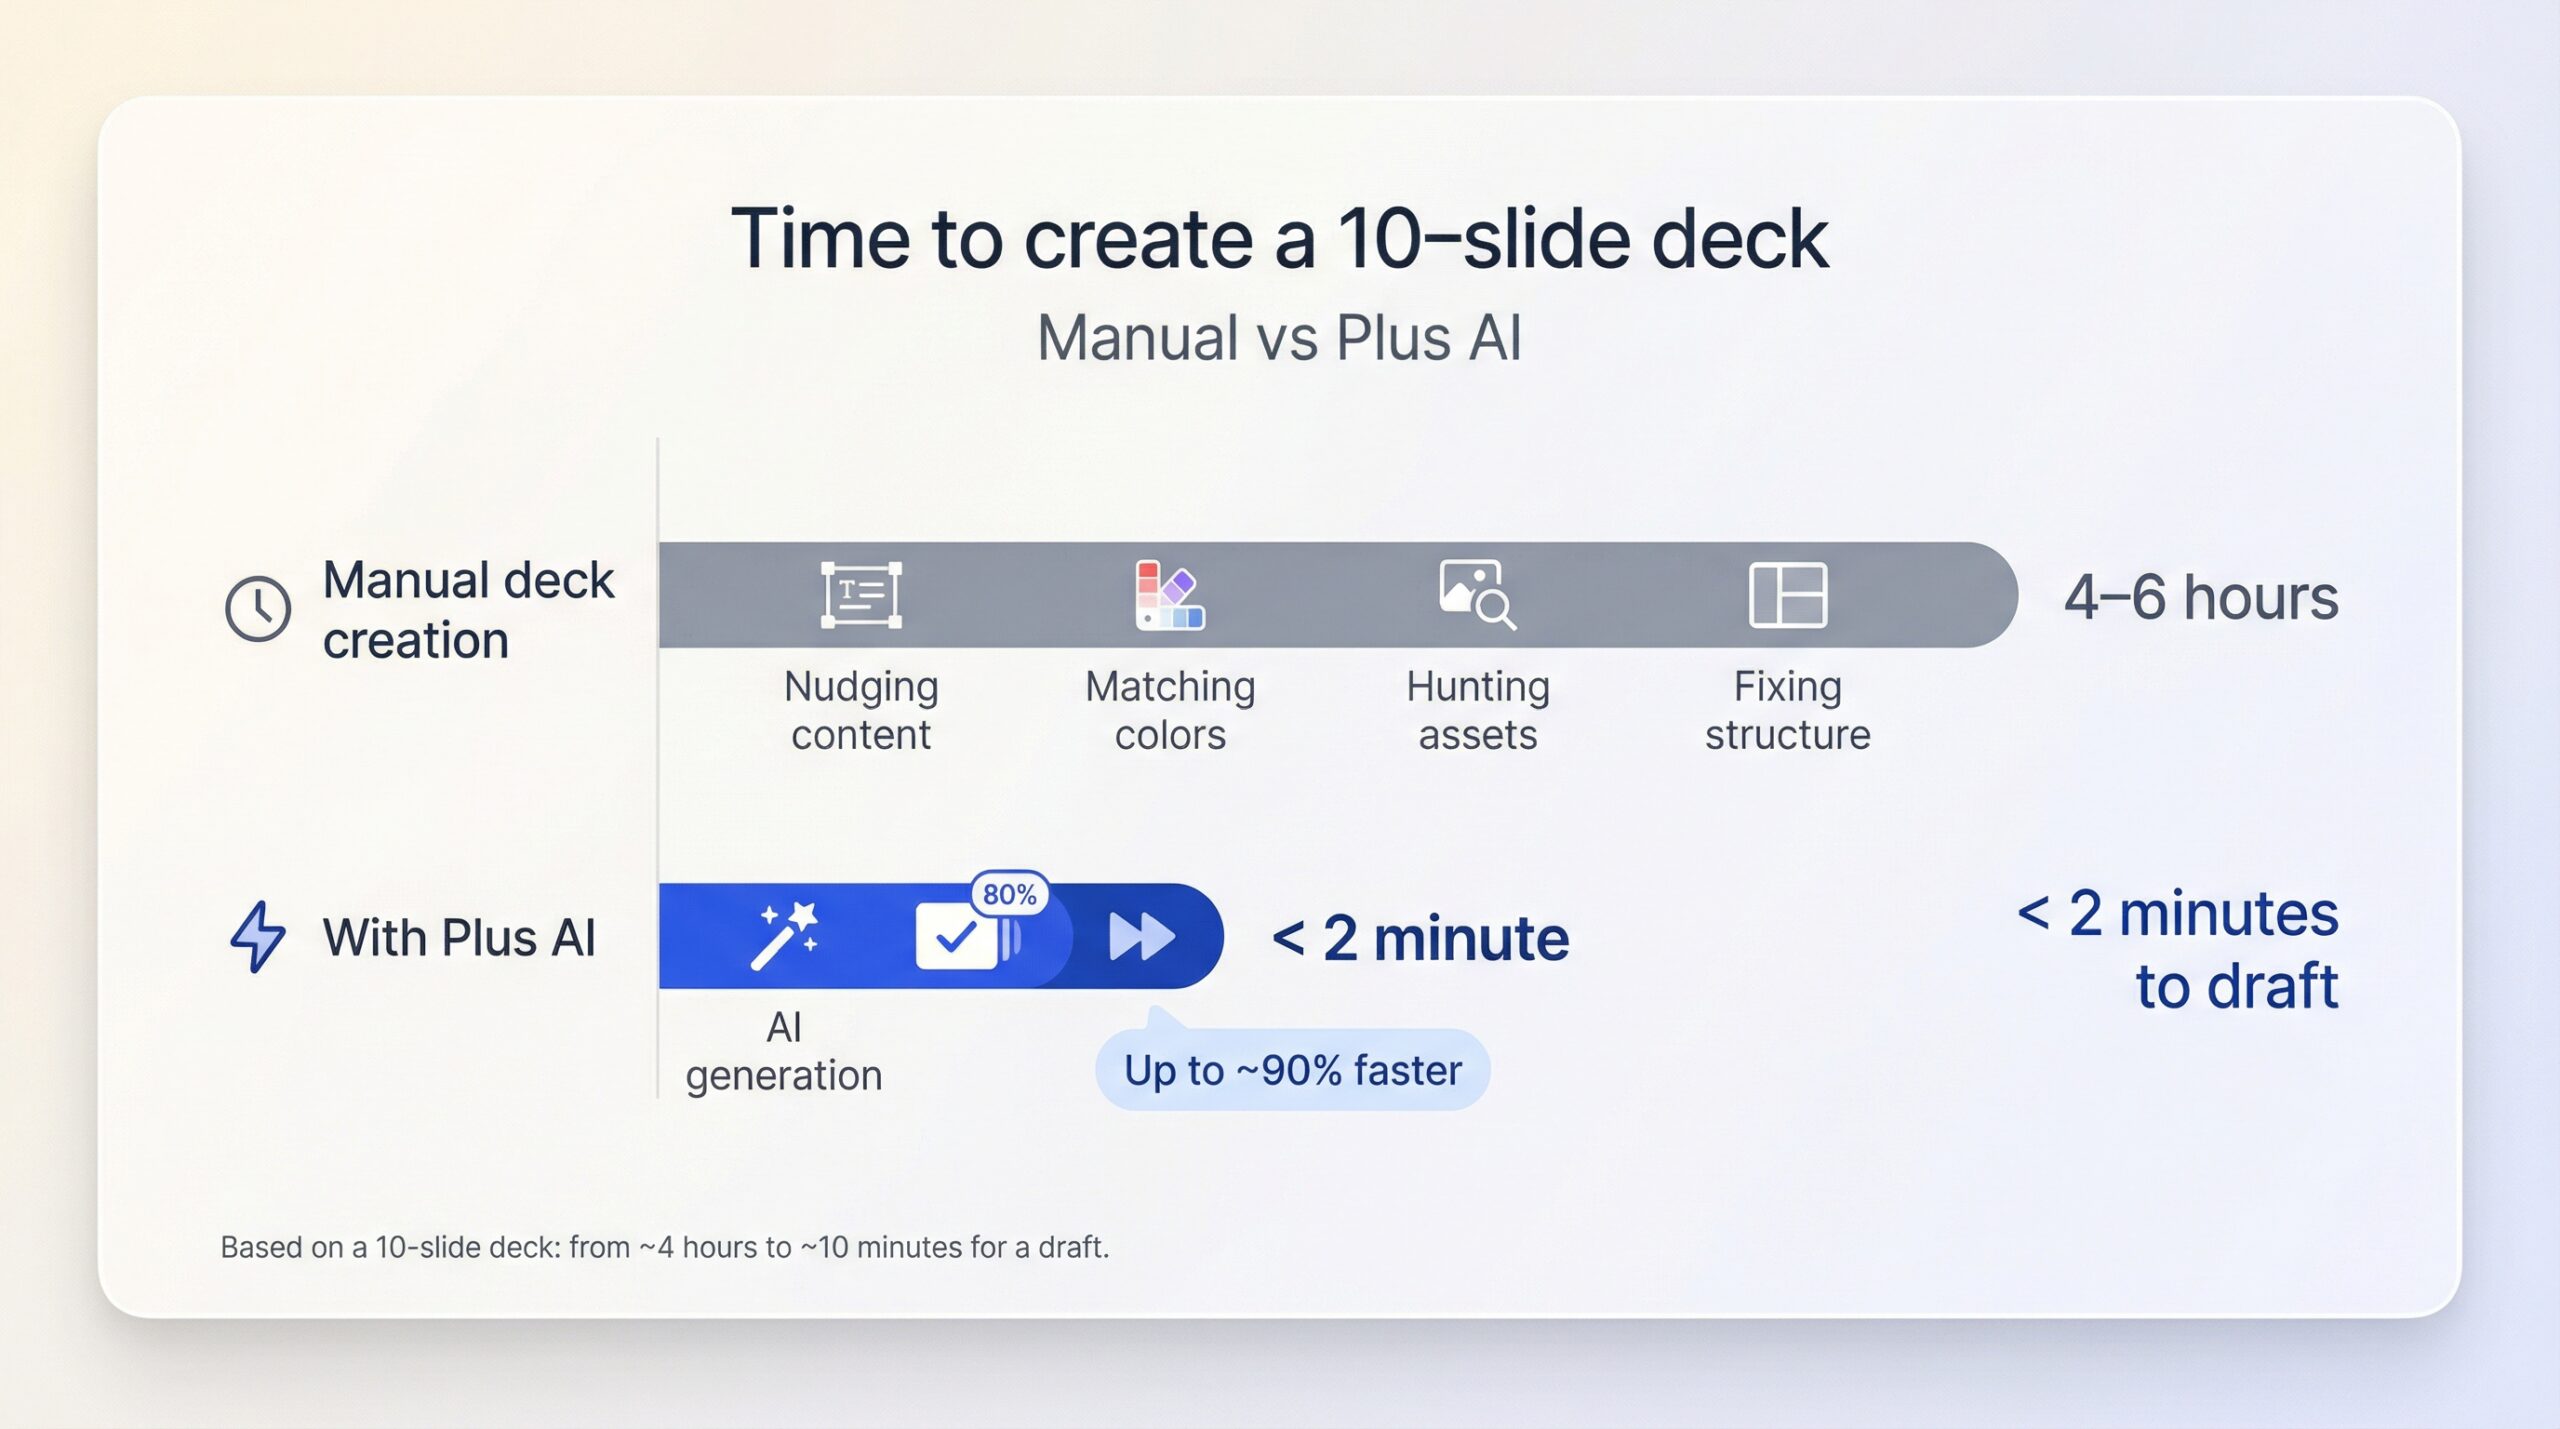Click the 4–6 hours label
The image size is (2560, 1429).
click(2200, 598)
